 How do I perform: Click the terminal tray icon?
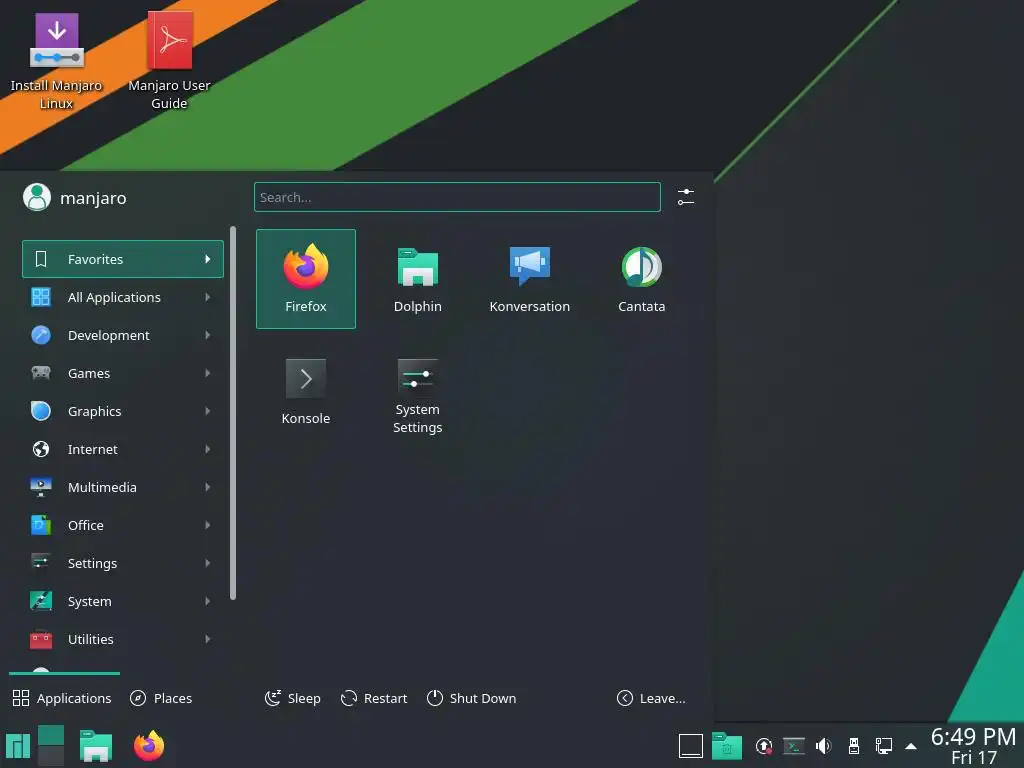pyautogui.click(x=793, y=746)
